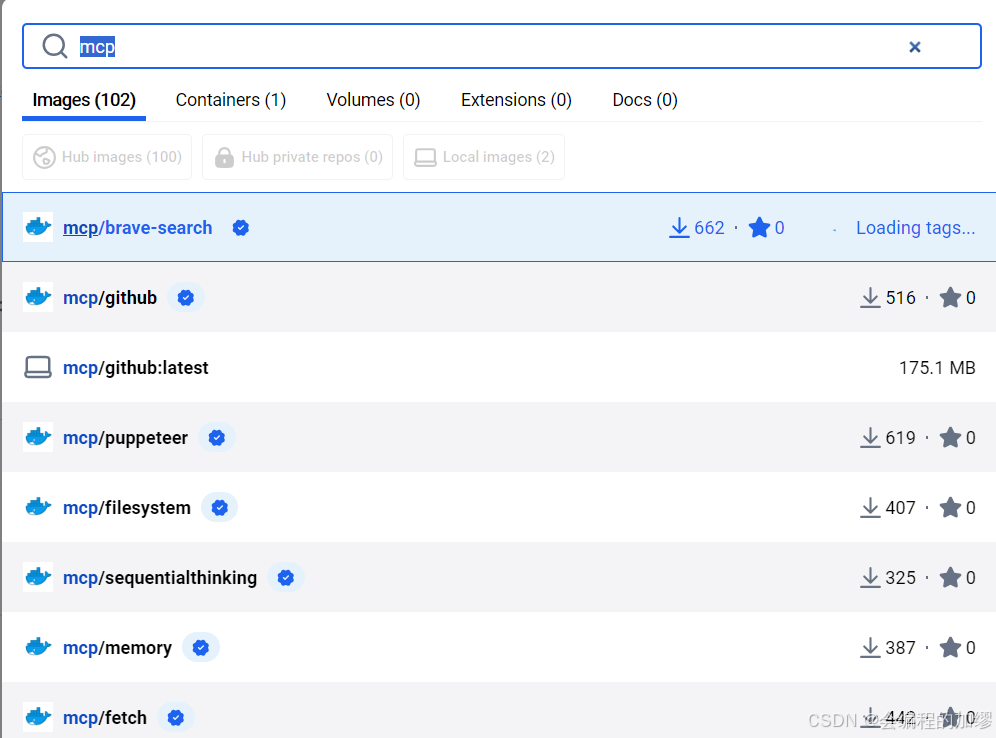Click the verified badge next to mcp/puppeteer

tap(217, 438)
